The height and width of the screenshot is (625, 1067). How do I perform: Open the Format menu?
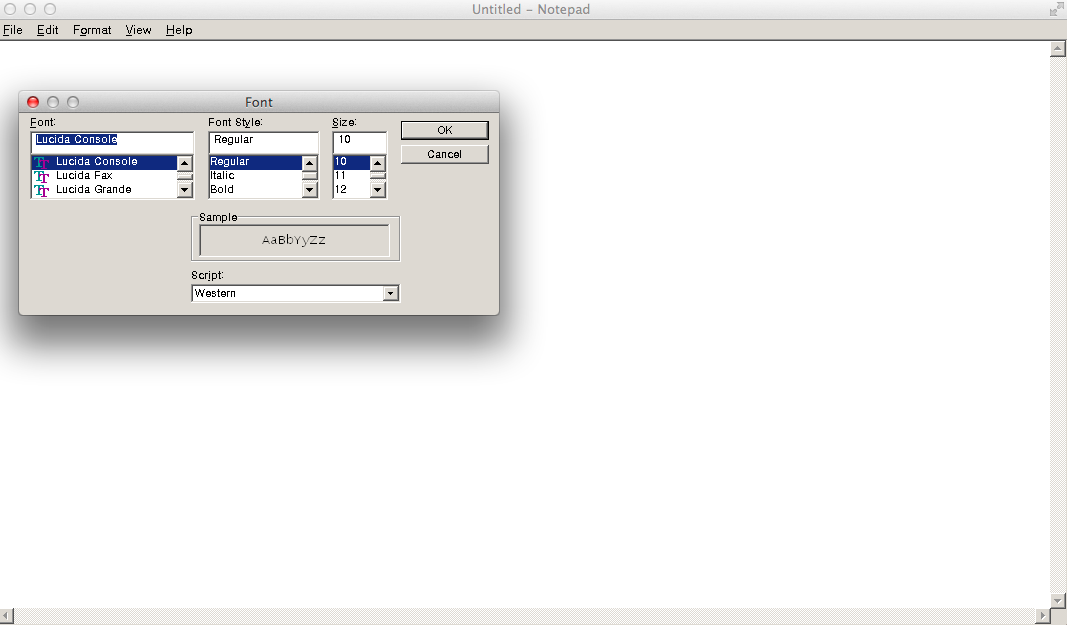pos(92,30)
